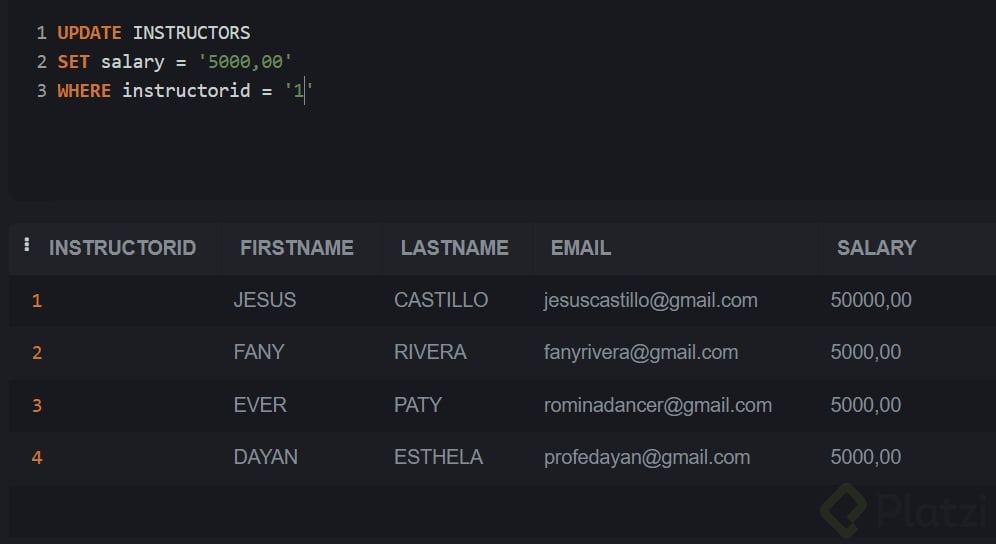Place cursor in '5000,00' salary string
The image size is (996, 544).
245,62
